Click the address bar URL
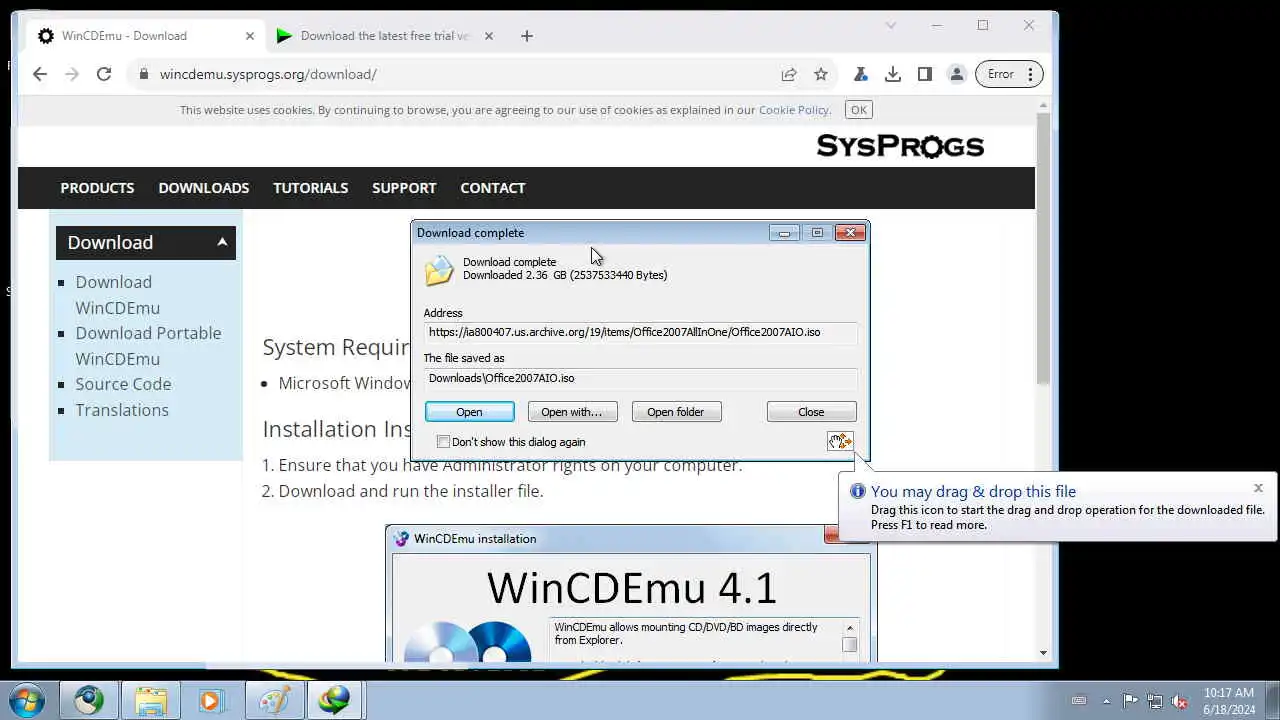The width and height of the screenshot is (1280, 720). pyautogui.click(x=268, y=74)
